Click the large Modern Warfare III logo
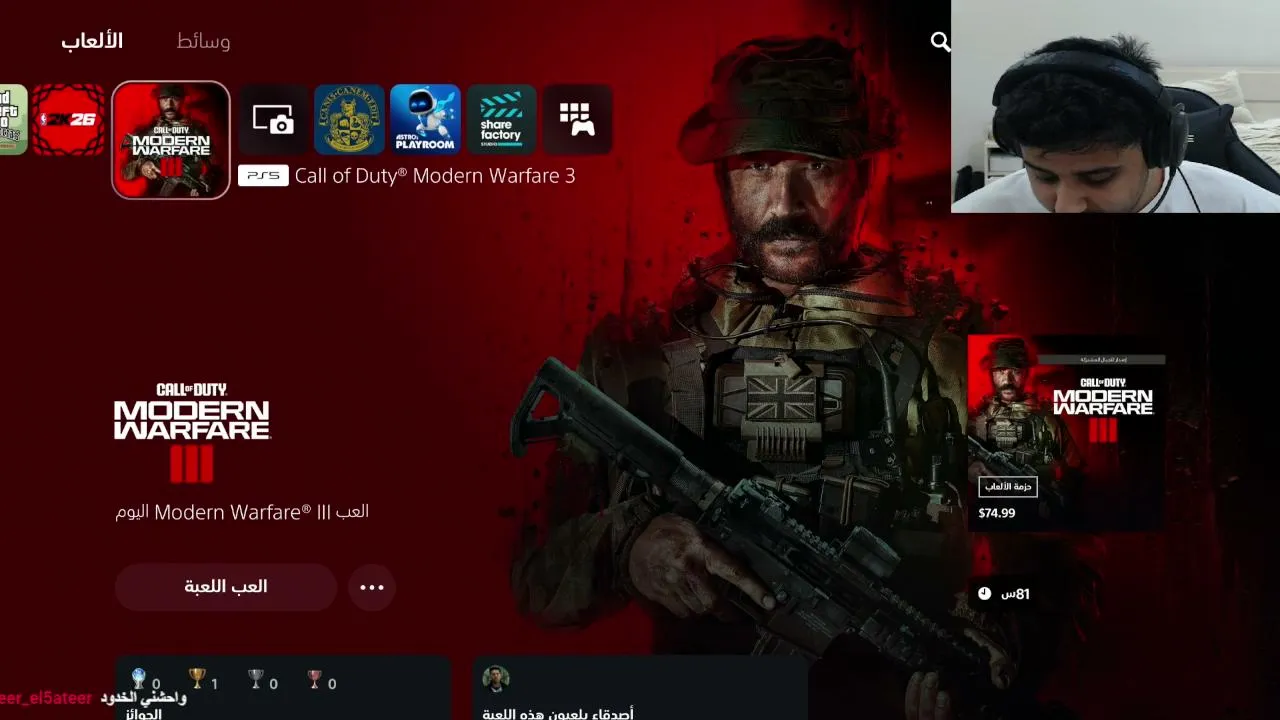The width and height of the screenshot is (1280, 720). (192, 432)
